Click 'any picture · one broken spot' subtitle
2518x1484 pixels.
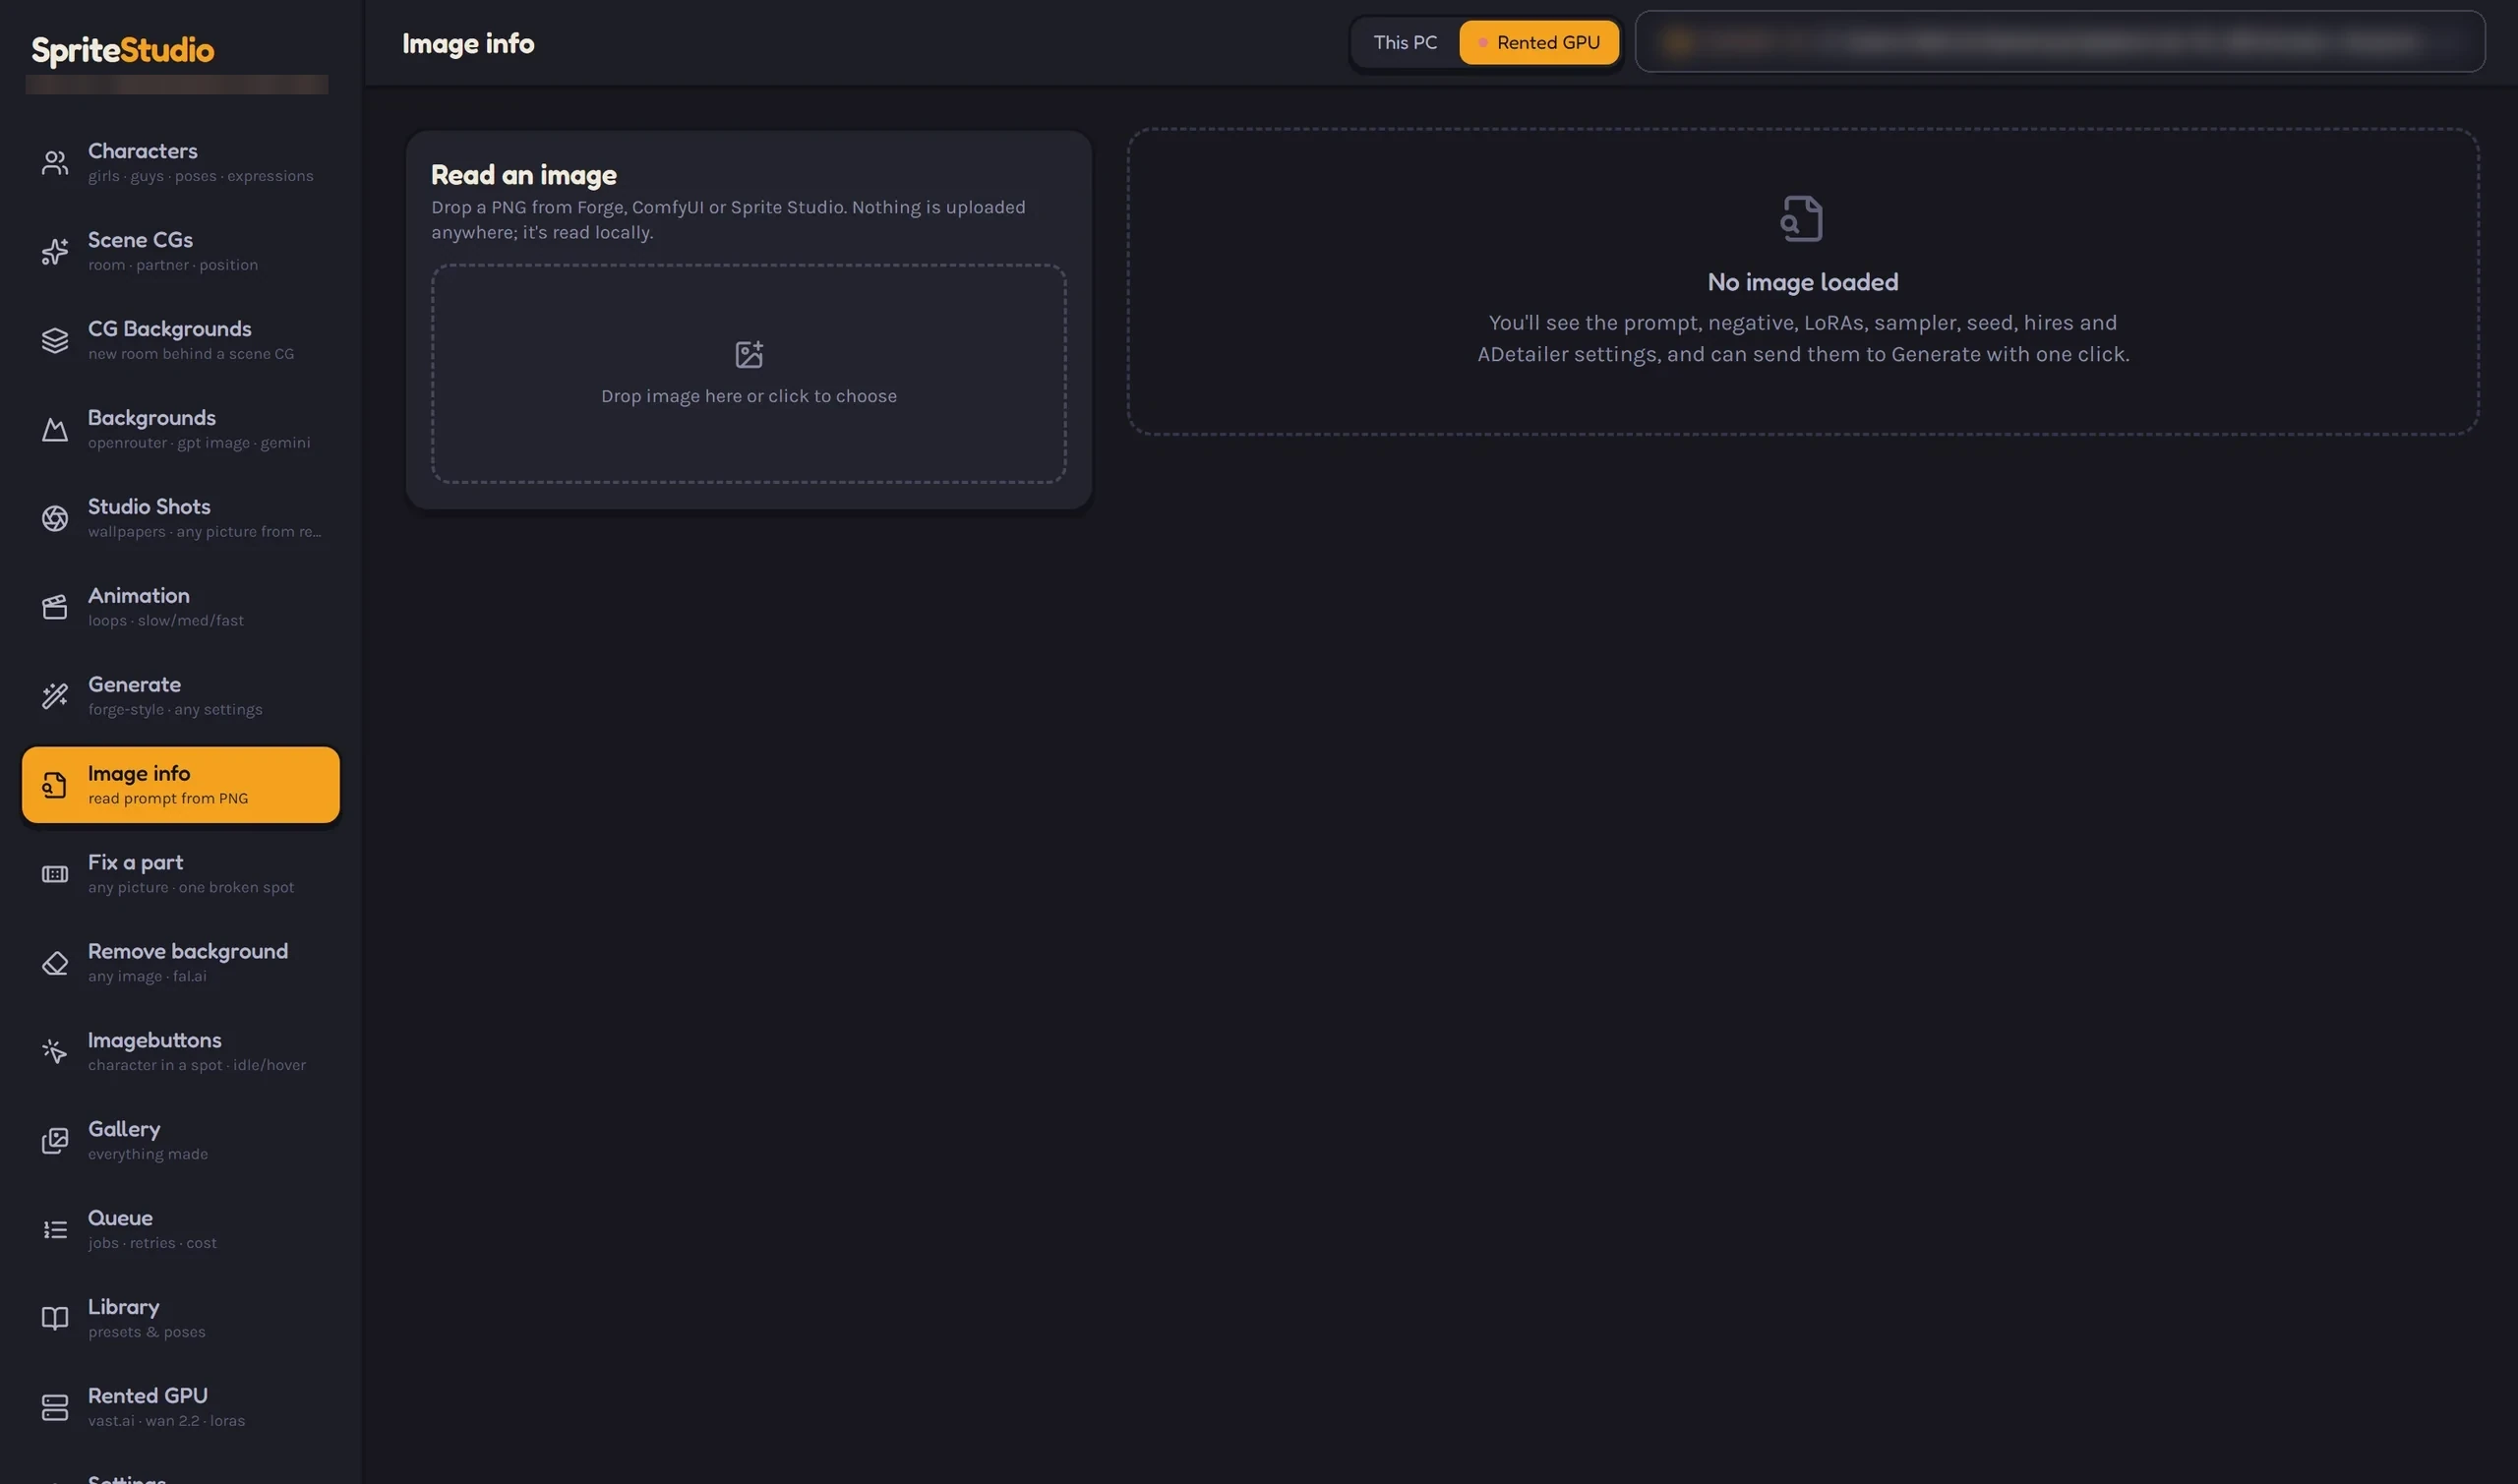pyautogui.click(x=191, y=887)
